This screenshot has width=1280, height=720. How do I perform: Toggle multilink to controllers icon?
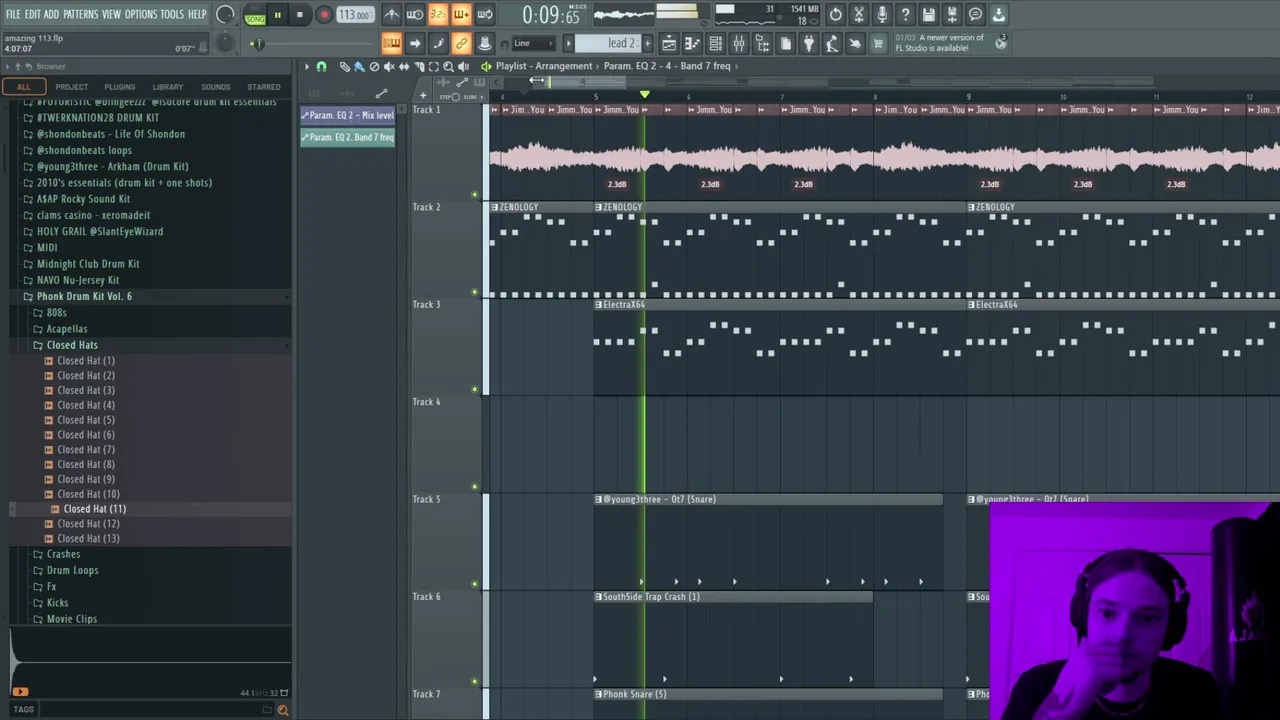click(x=461, y=43)
